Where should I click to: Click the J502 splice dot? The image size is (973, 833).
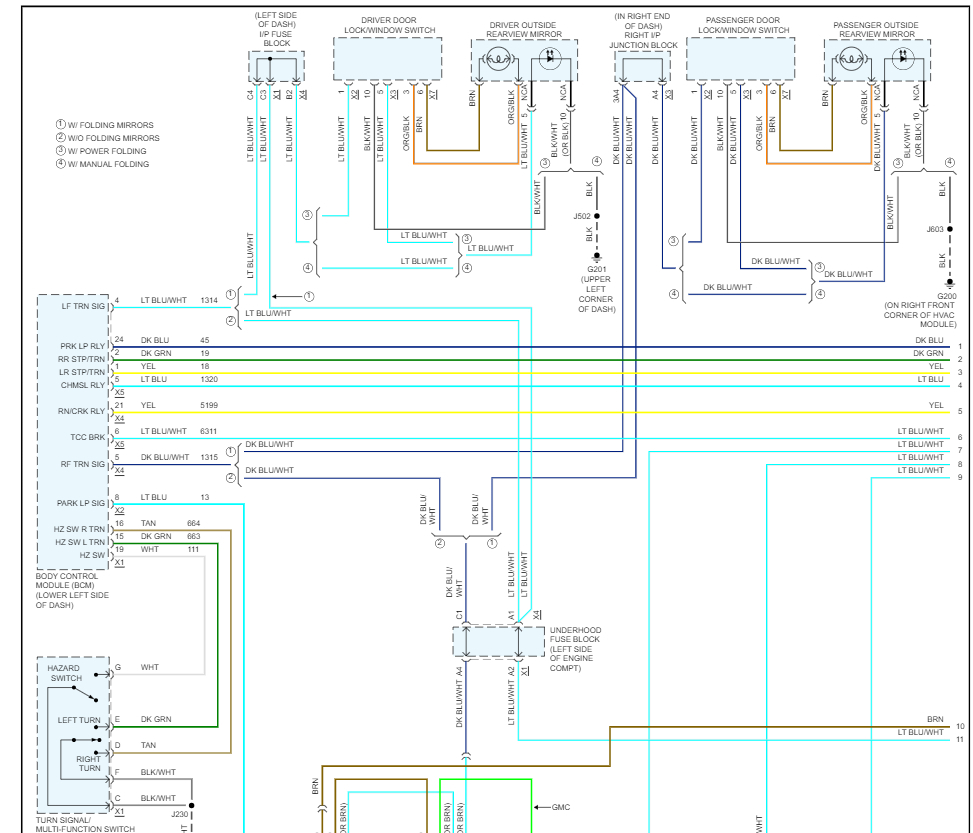pyautogui.click(x=597, y=215)
